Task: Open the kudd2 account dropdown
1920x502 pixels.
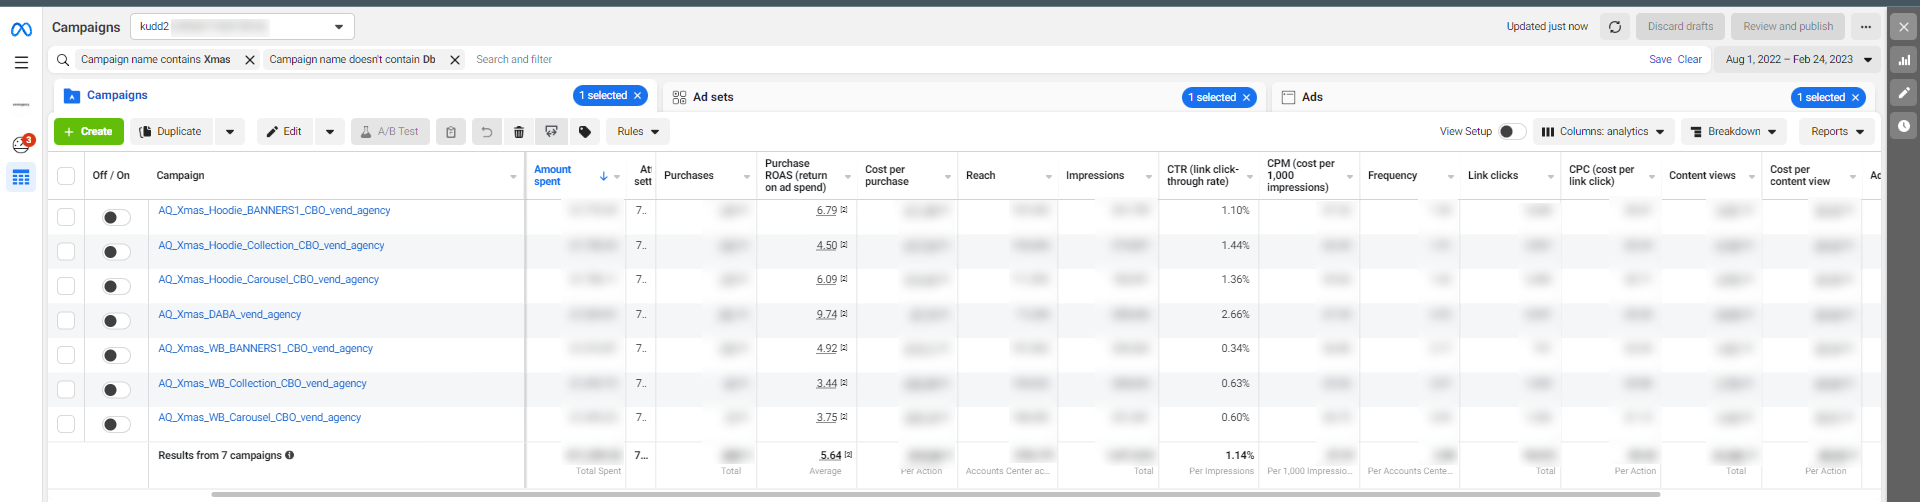Action: coord(243,27)
